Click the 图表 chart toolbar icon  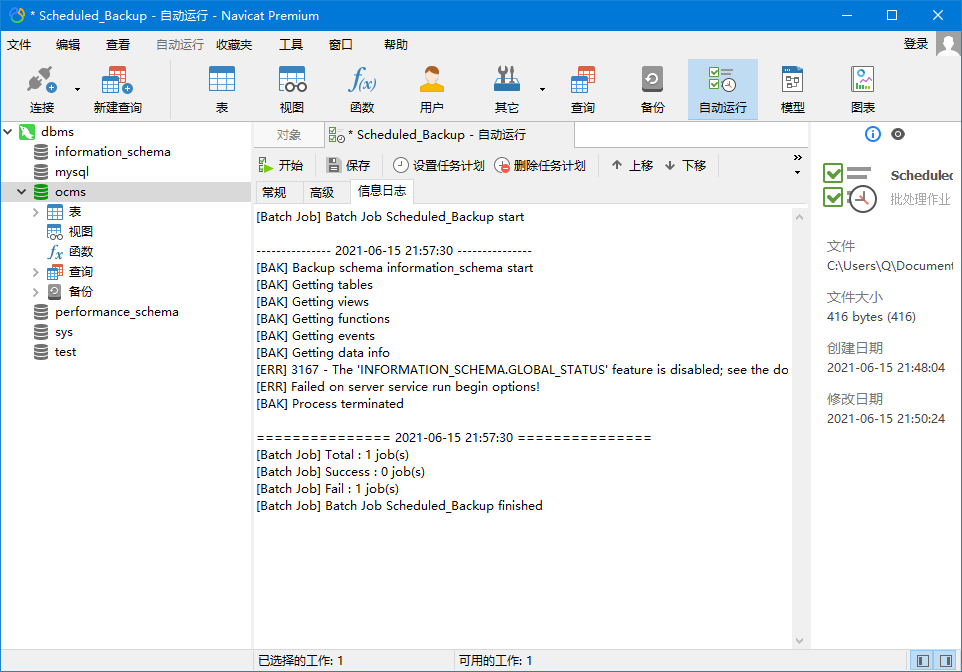pyautogui.click(x=862, y=89)
